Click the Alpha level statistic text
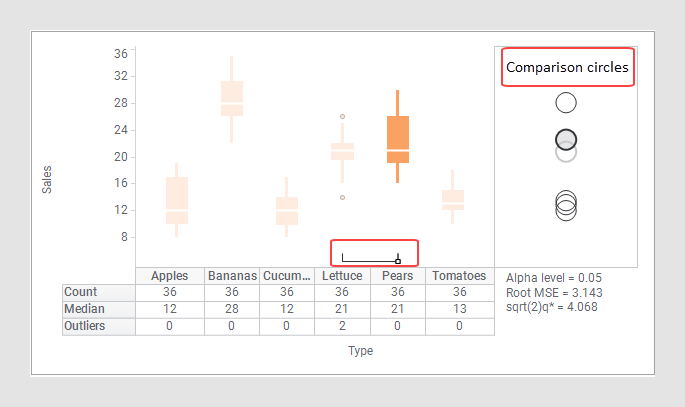The image size is (685, 407). pos(551,277)
